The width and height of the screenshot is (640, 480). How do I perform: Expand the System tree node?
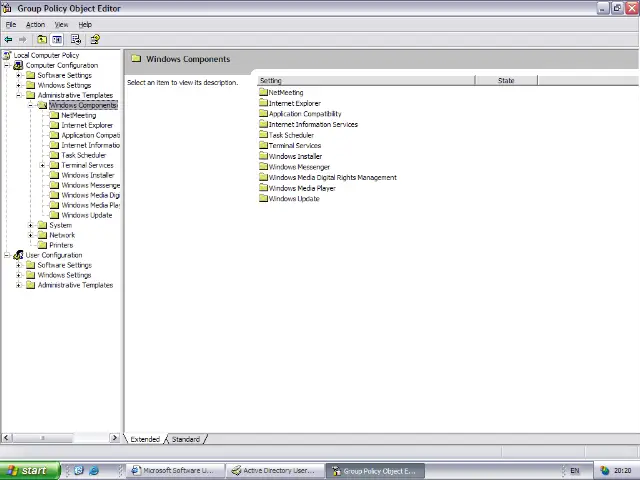pyautogui.click(x=30, y=225)
